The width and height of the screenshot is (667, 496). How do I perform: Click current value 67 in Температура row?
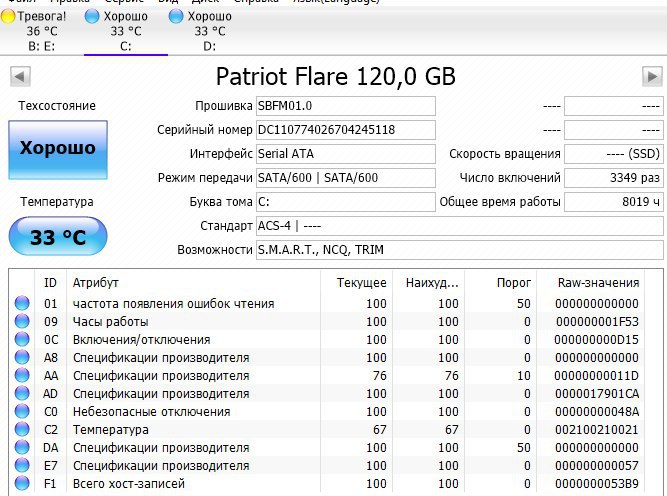[x=379, y=430]
